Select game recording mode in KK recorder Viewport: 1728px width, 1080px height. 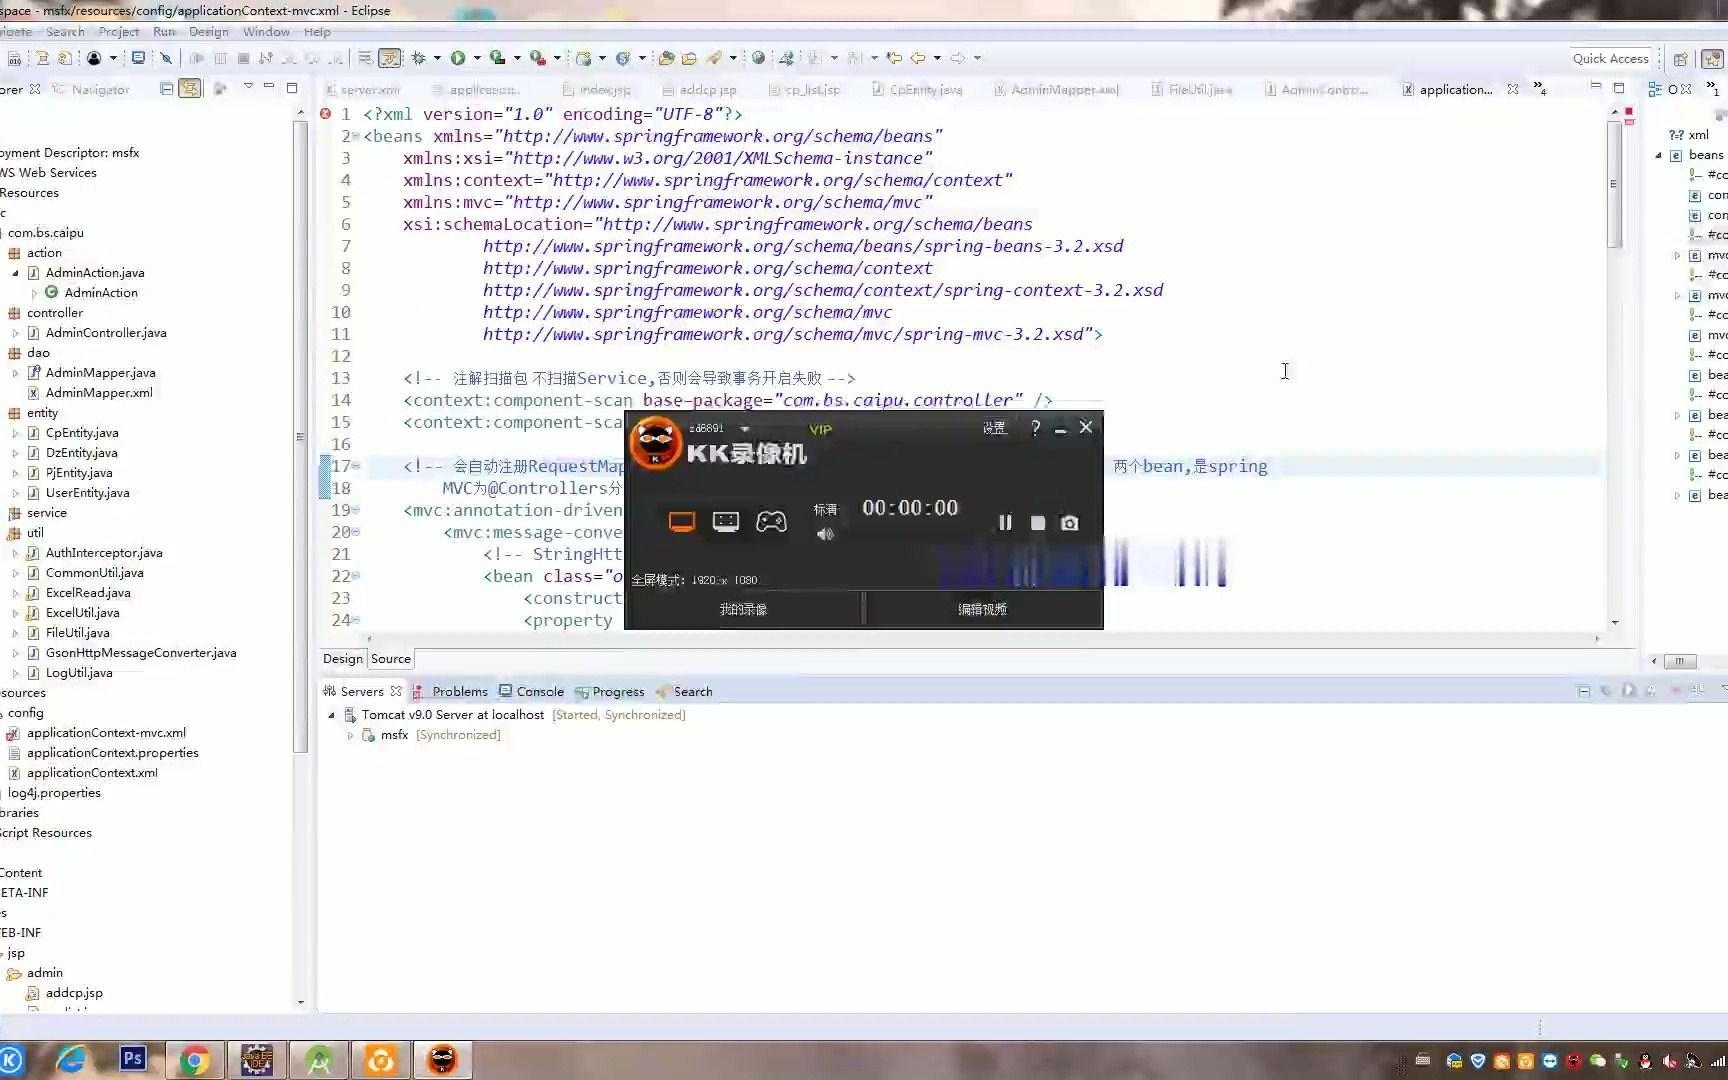click(x=771, y=522)
